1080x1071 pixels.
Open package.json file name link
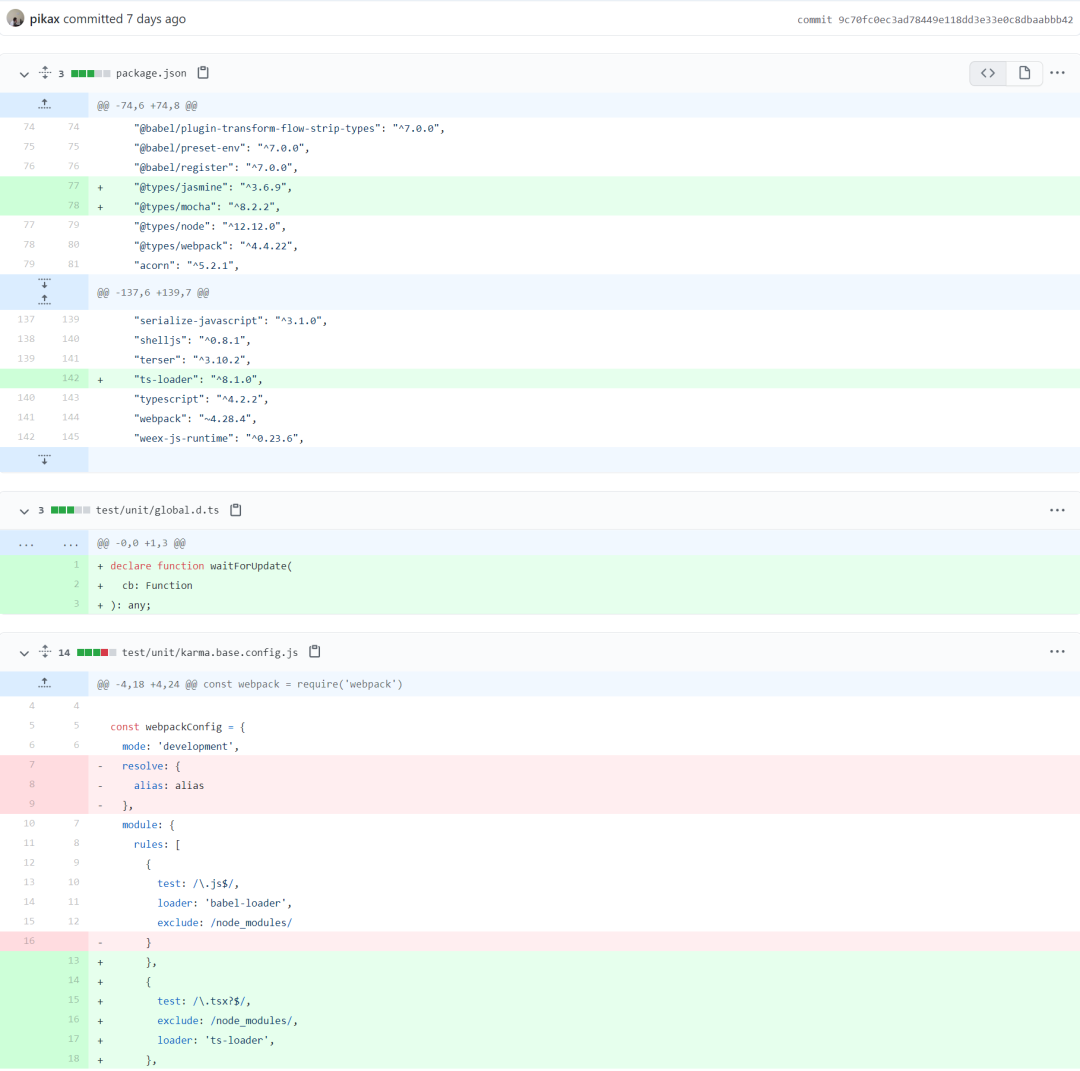point(151,73)
